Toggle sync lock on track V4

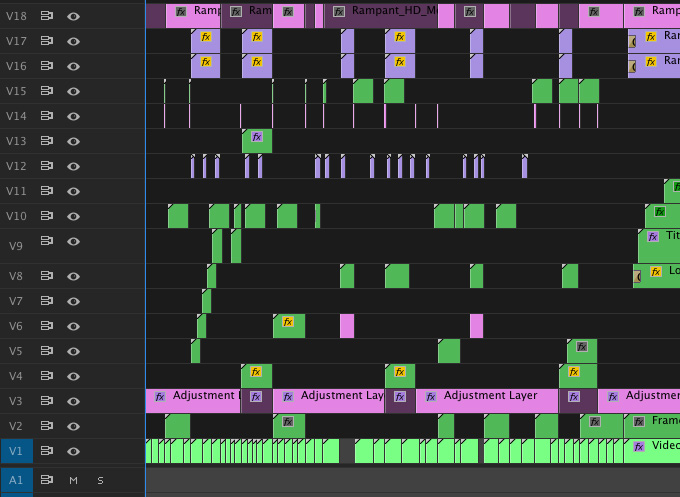pyautogui.click(x=46, y=376)
